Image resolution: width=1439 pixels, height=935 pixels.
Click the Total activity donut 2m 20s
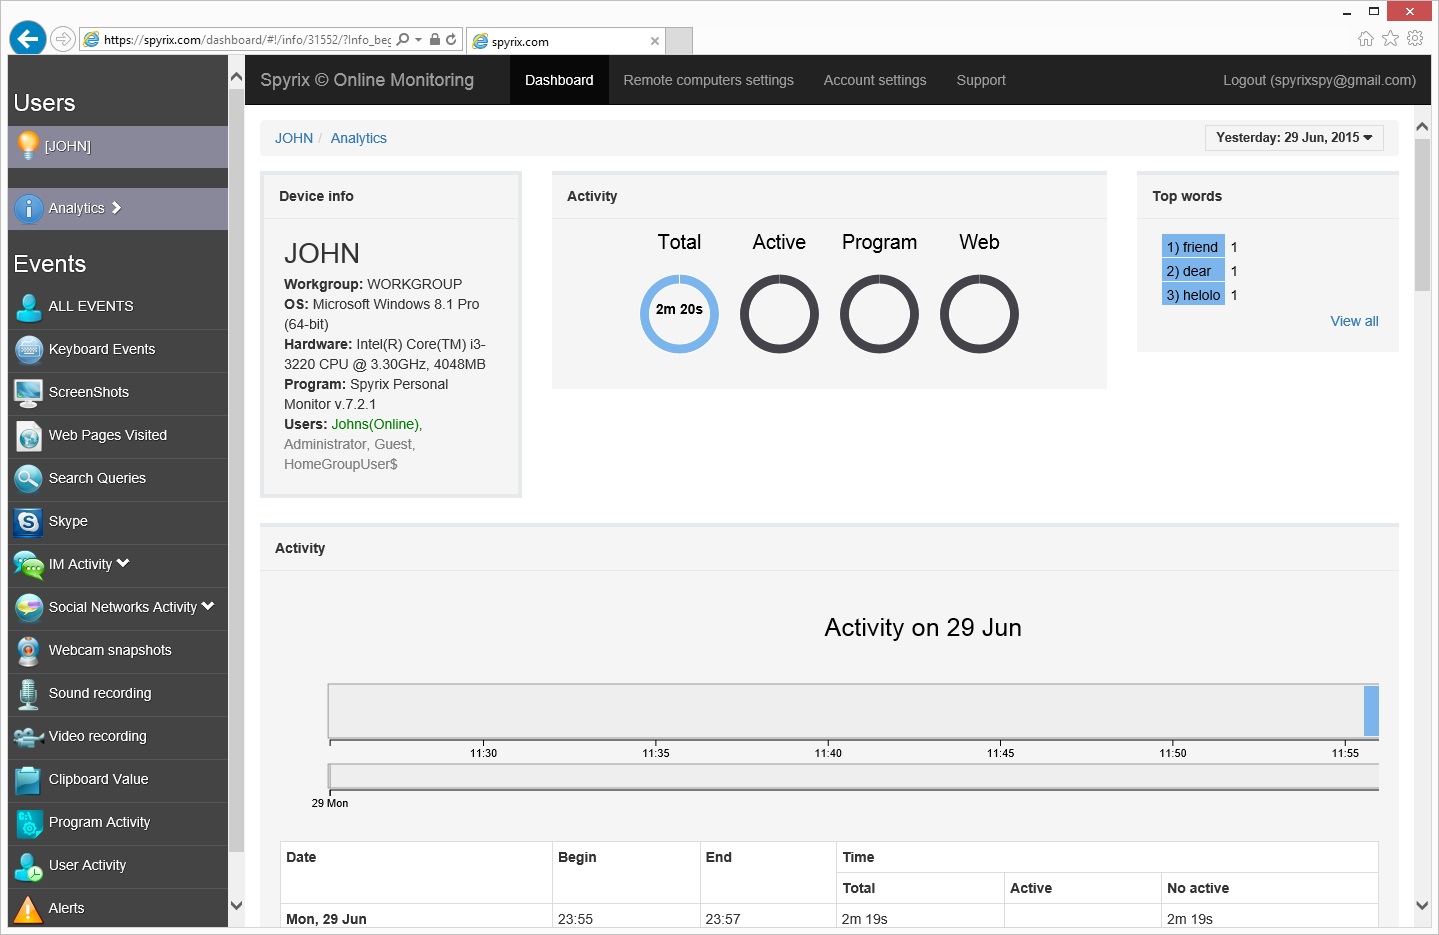pyautogui.click(x=679, y=314)
